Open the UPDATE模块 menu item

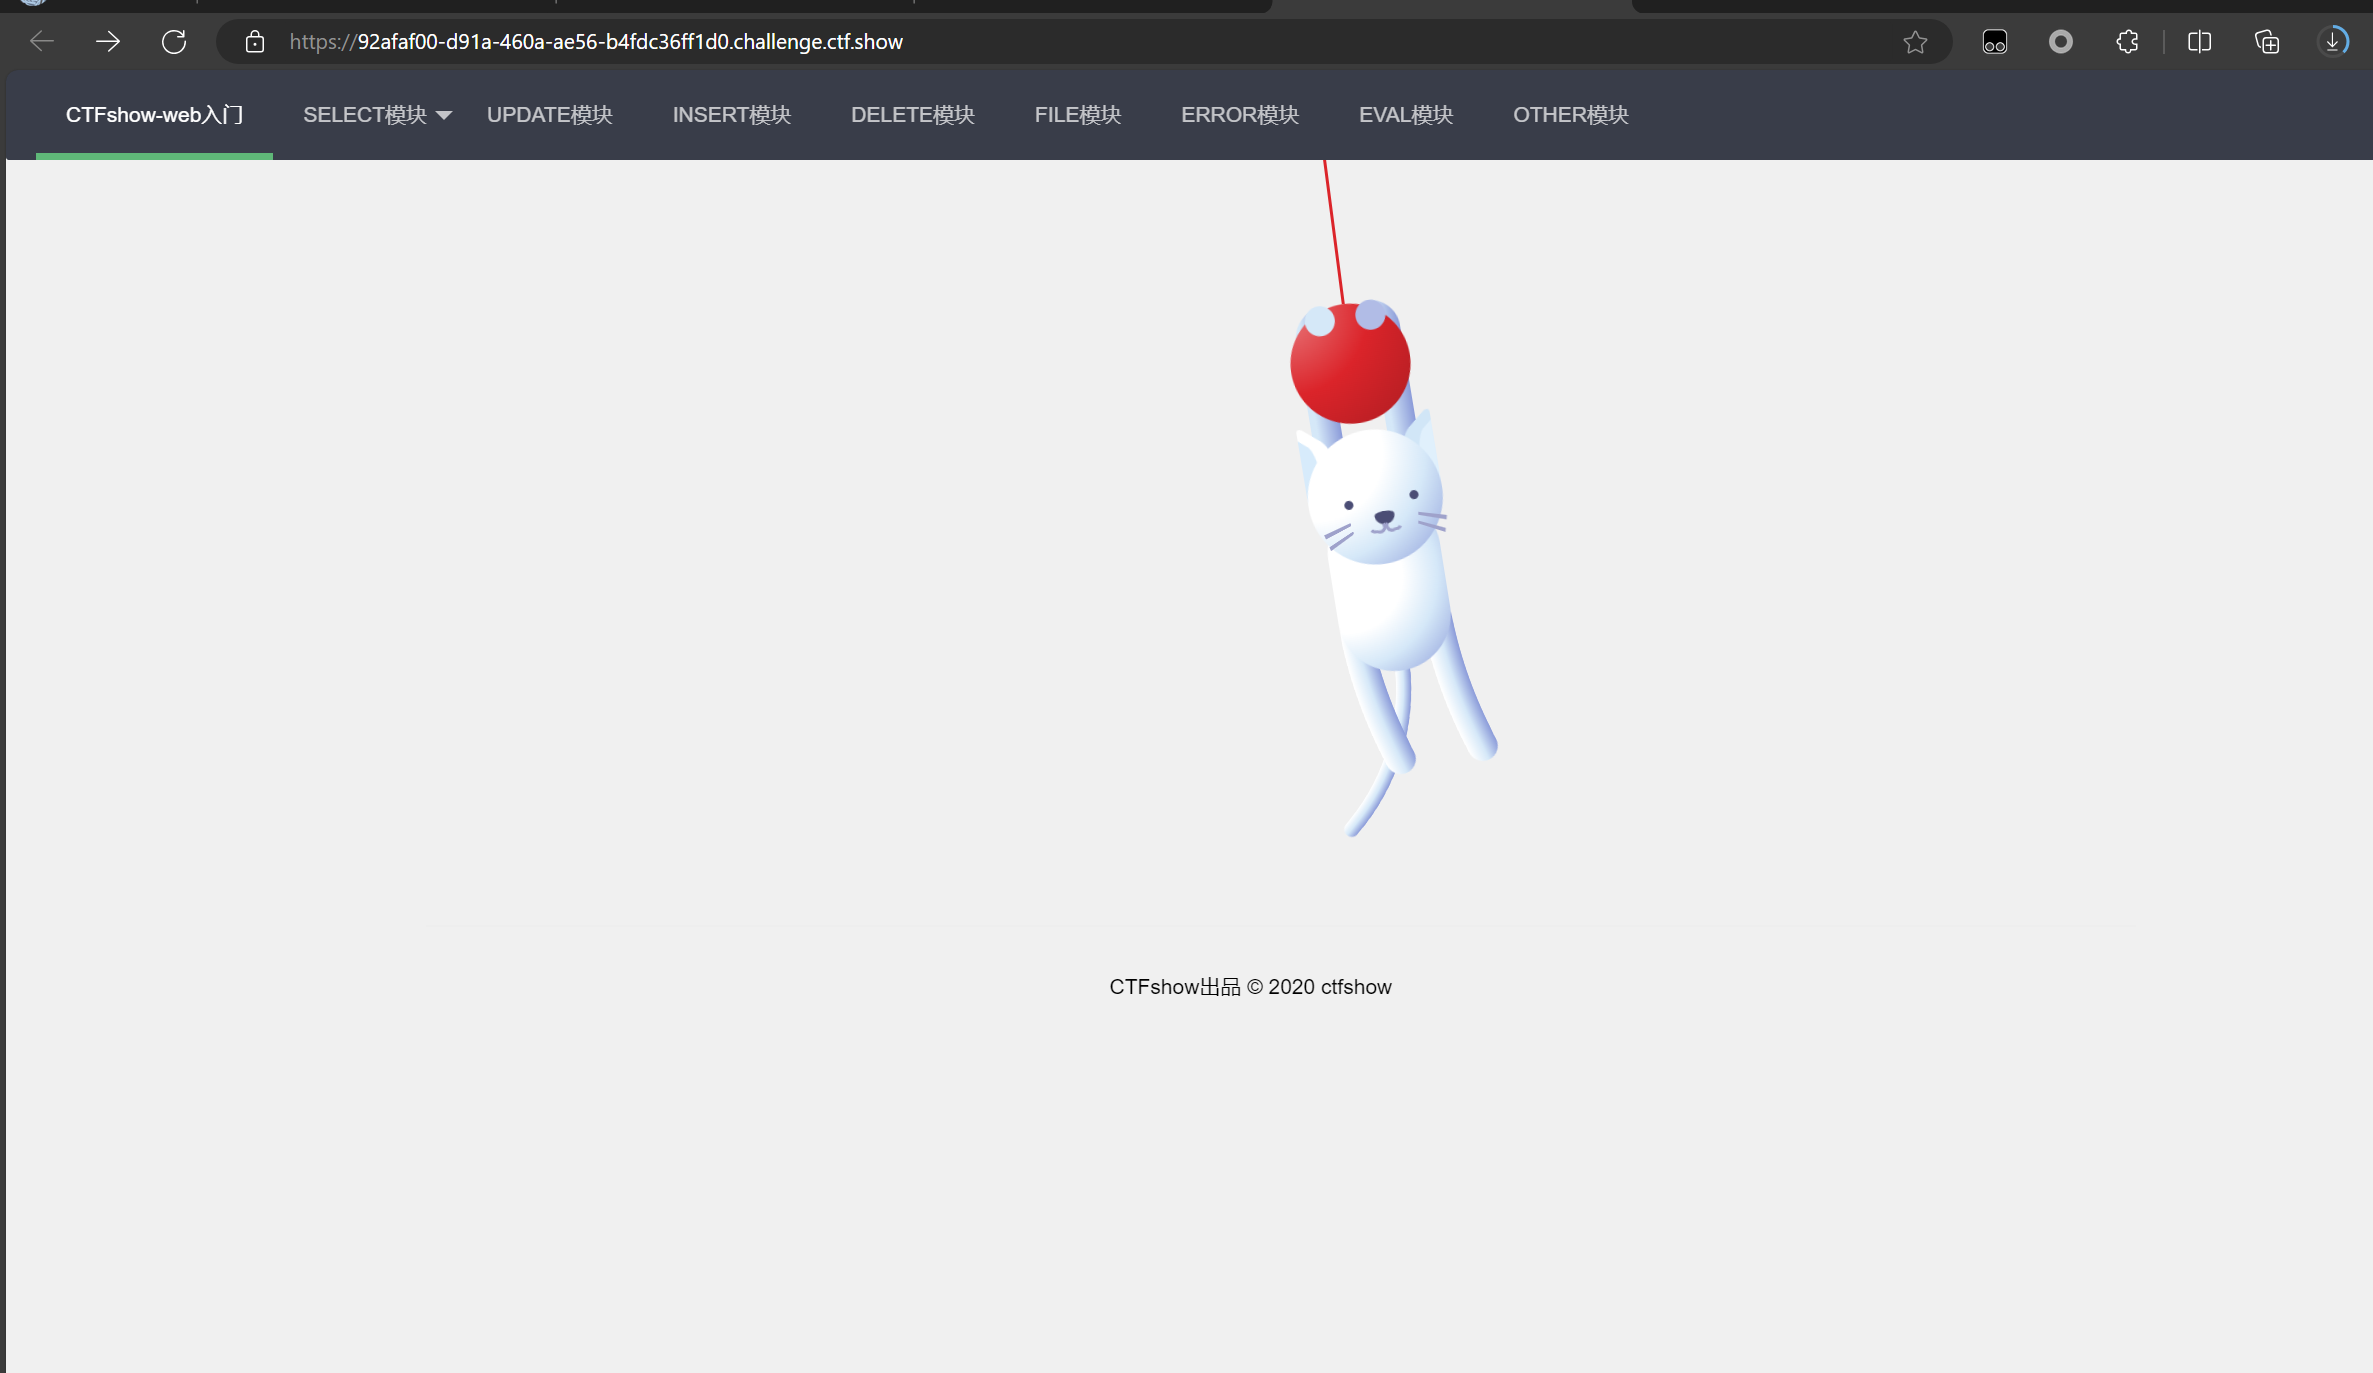pos(549,115)
